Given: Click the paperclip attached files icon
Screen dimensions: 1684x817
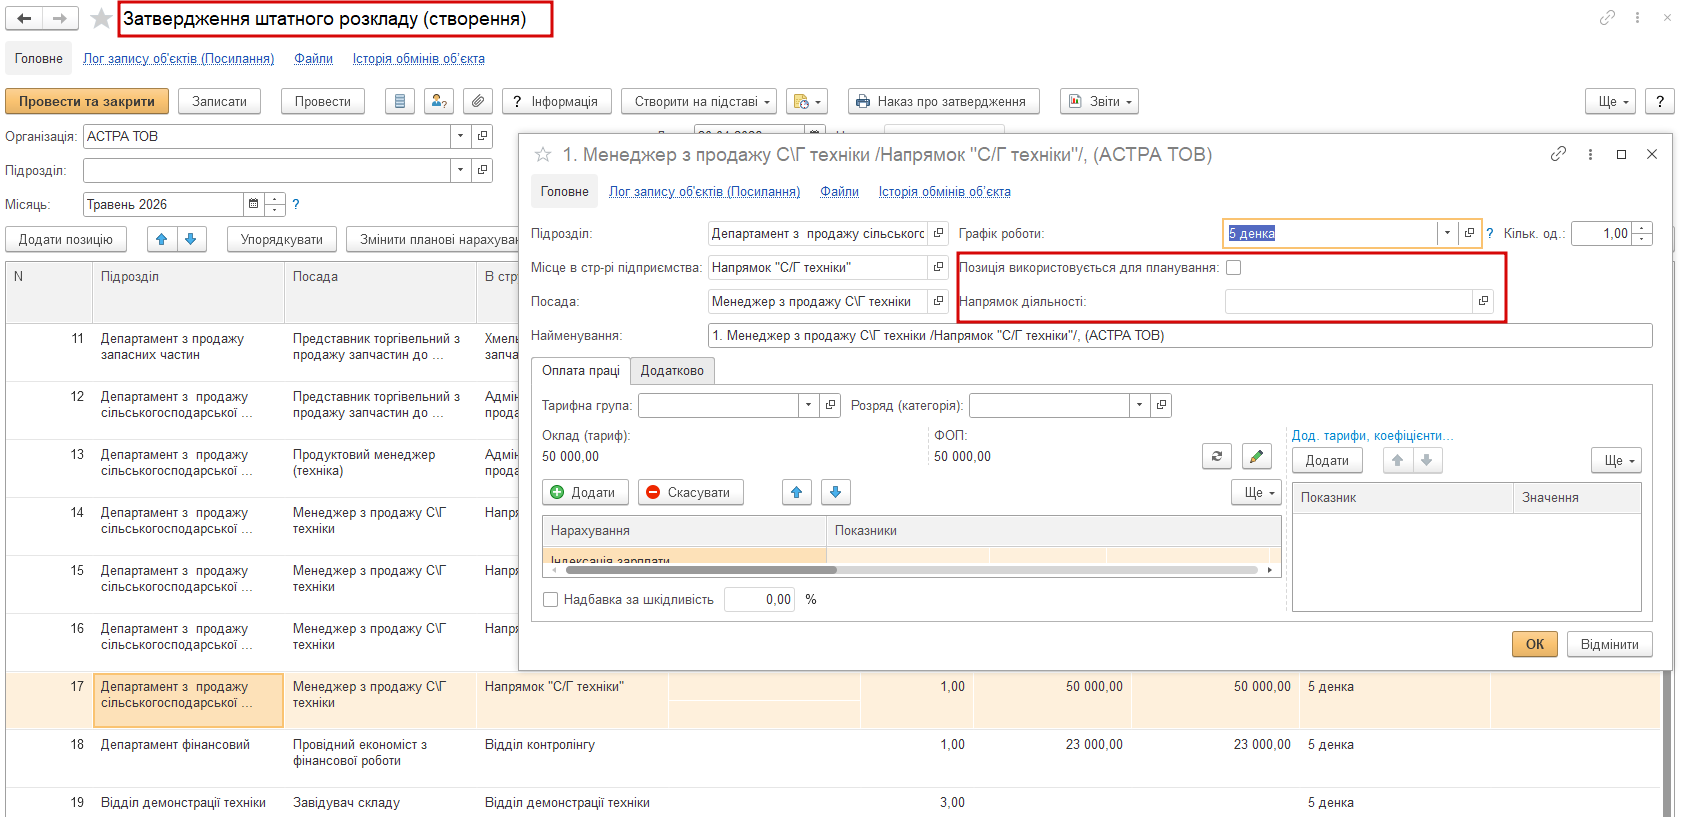Looking at the screenshot, I should pos(478,101).
